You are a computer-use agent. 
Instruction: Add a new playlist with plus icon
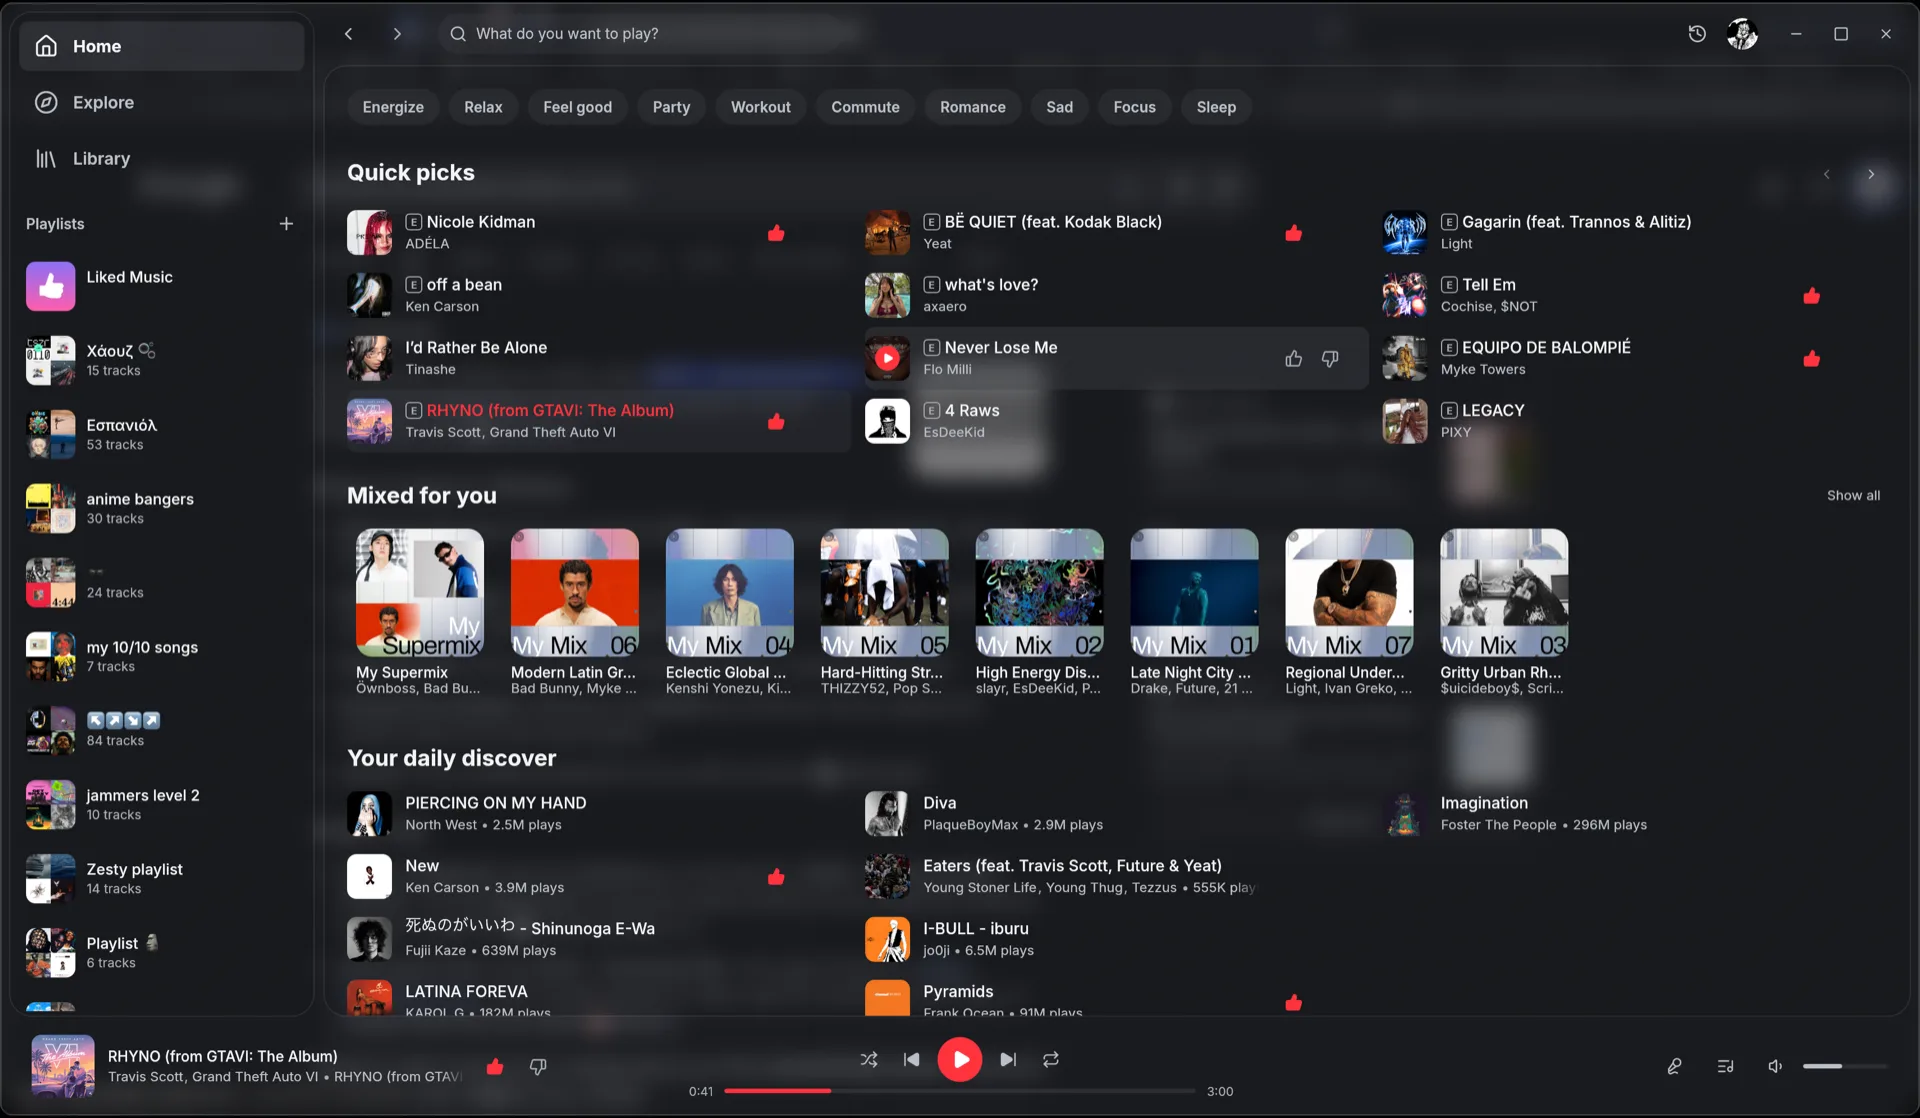click(x=286, y=224)
